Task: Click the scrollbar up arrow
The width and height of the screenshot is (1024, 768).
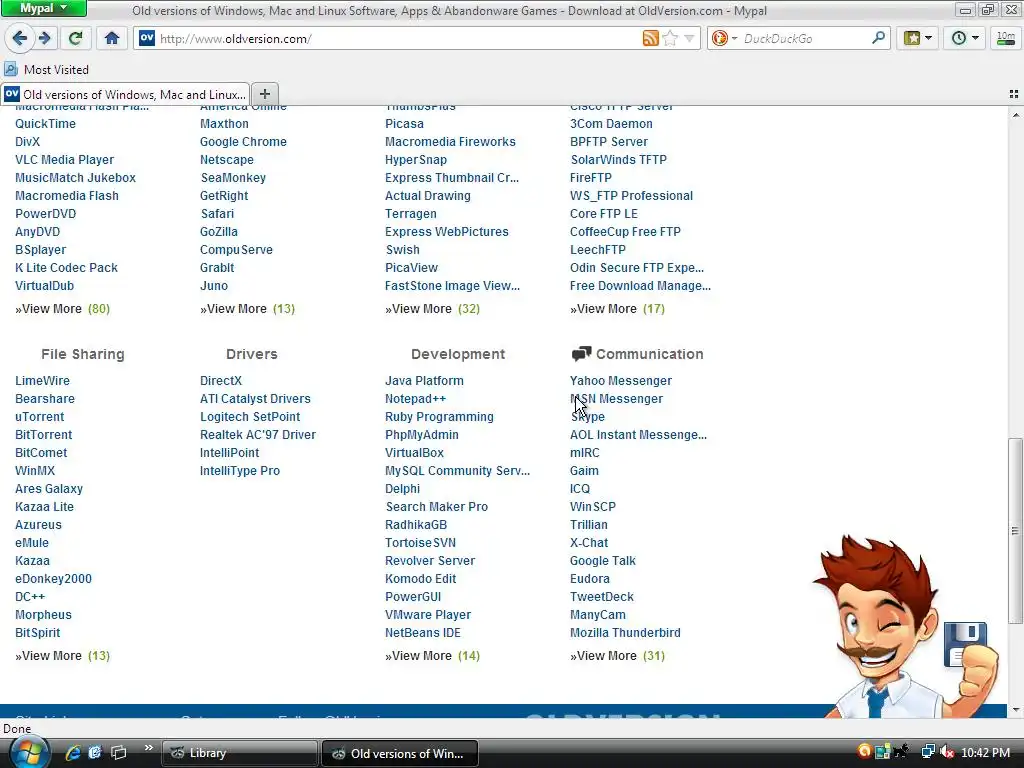Action: point(1015,115)
